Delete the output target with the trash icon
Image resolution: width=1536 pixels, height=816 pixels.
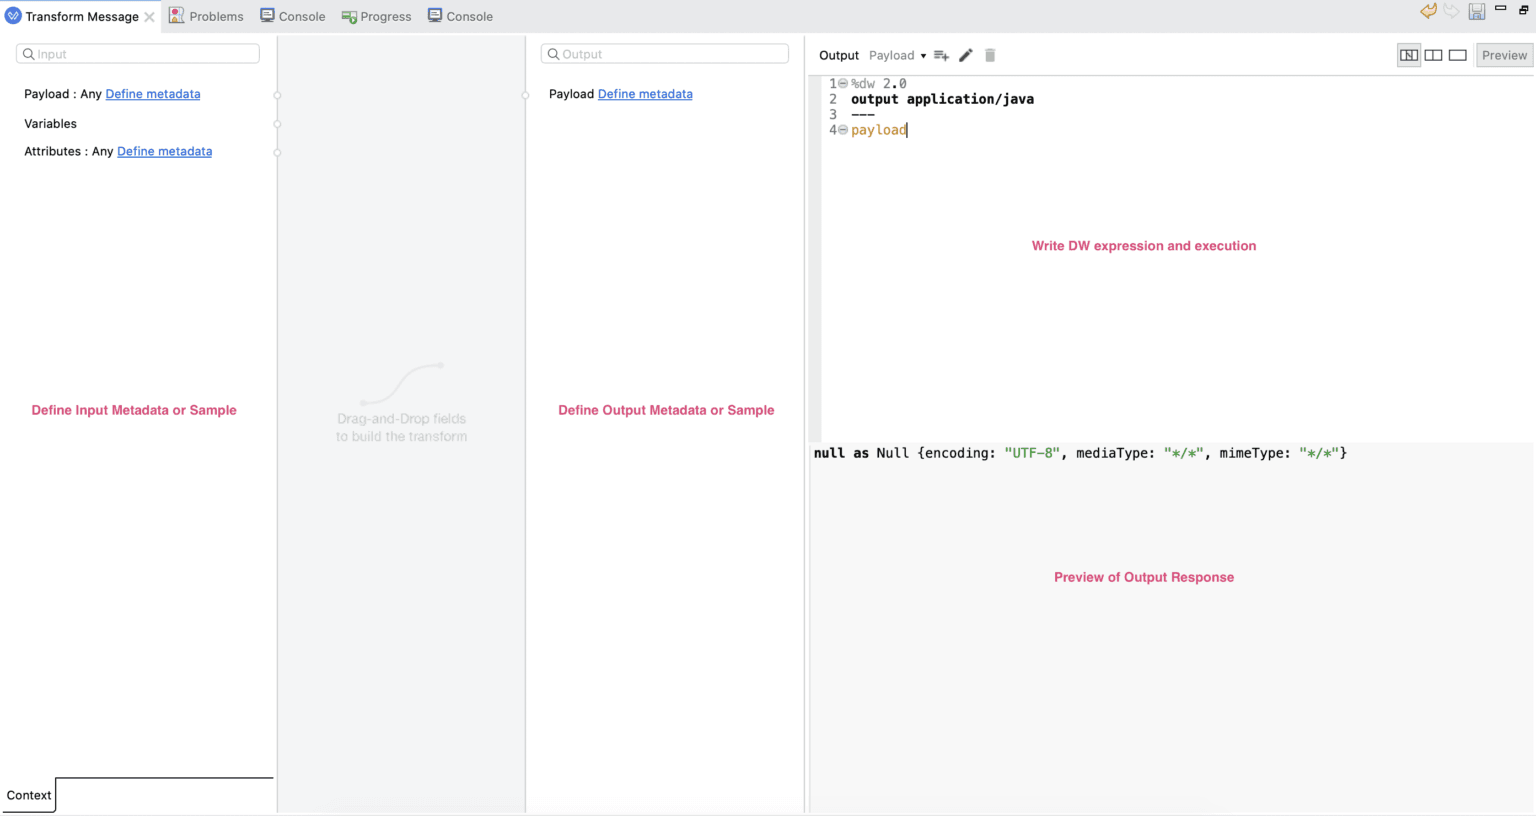pyautogui.click(x=989, y=55)
